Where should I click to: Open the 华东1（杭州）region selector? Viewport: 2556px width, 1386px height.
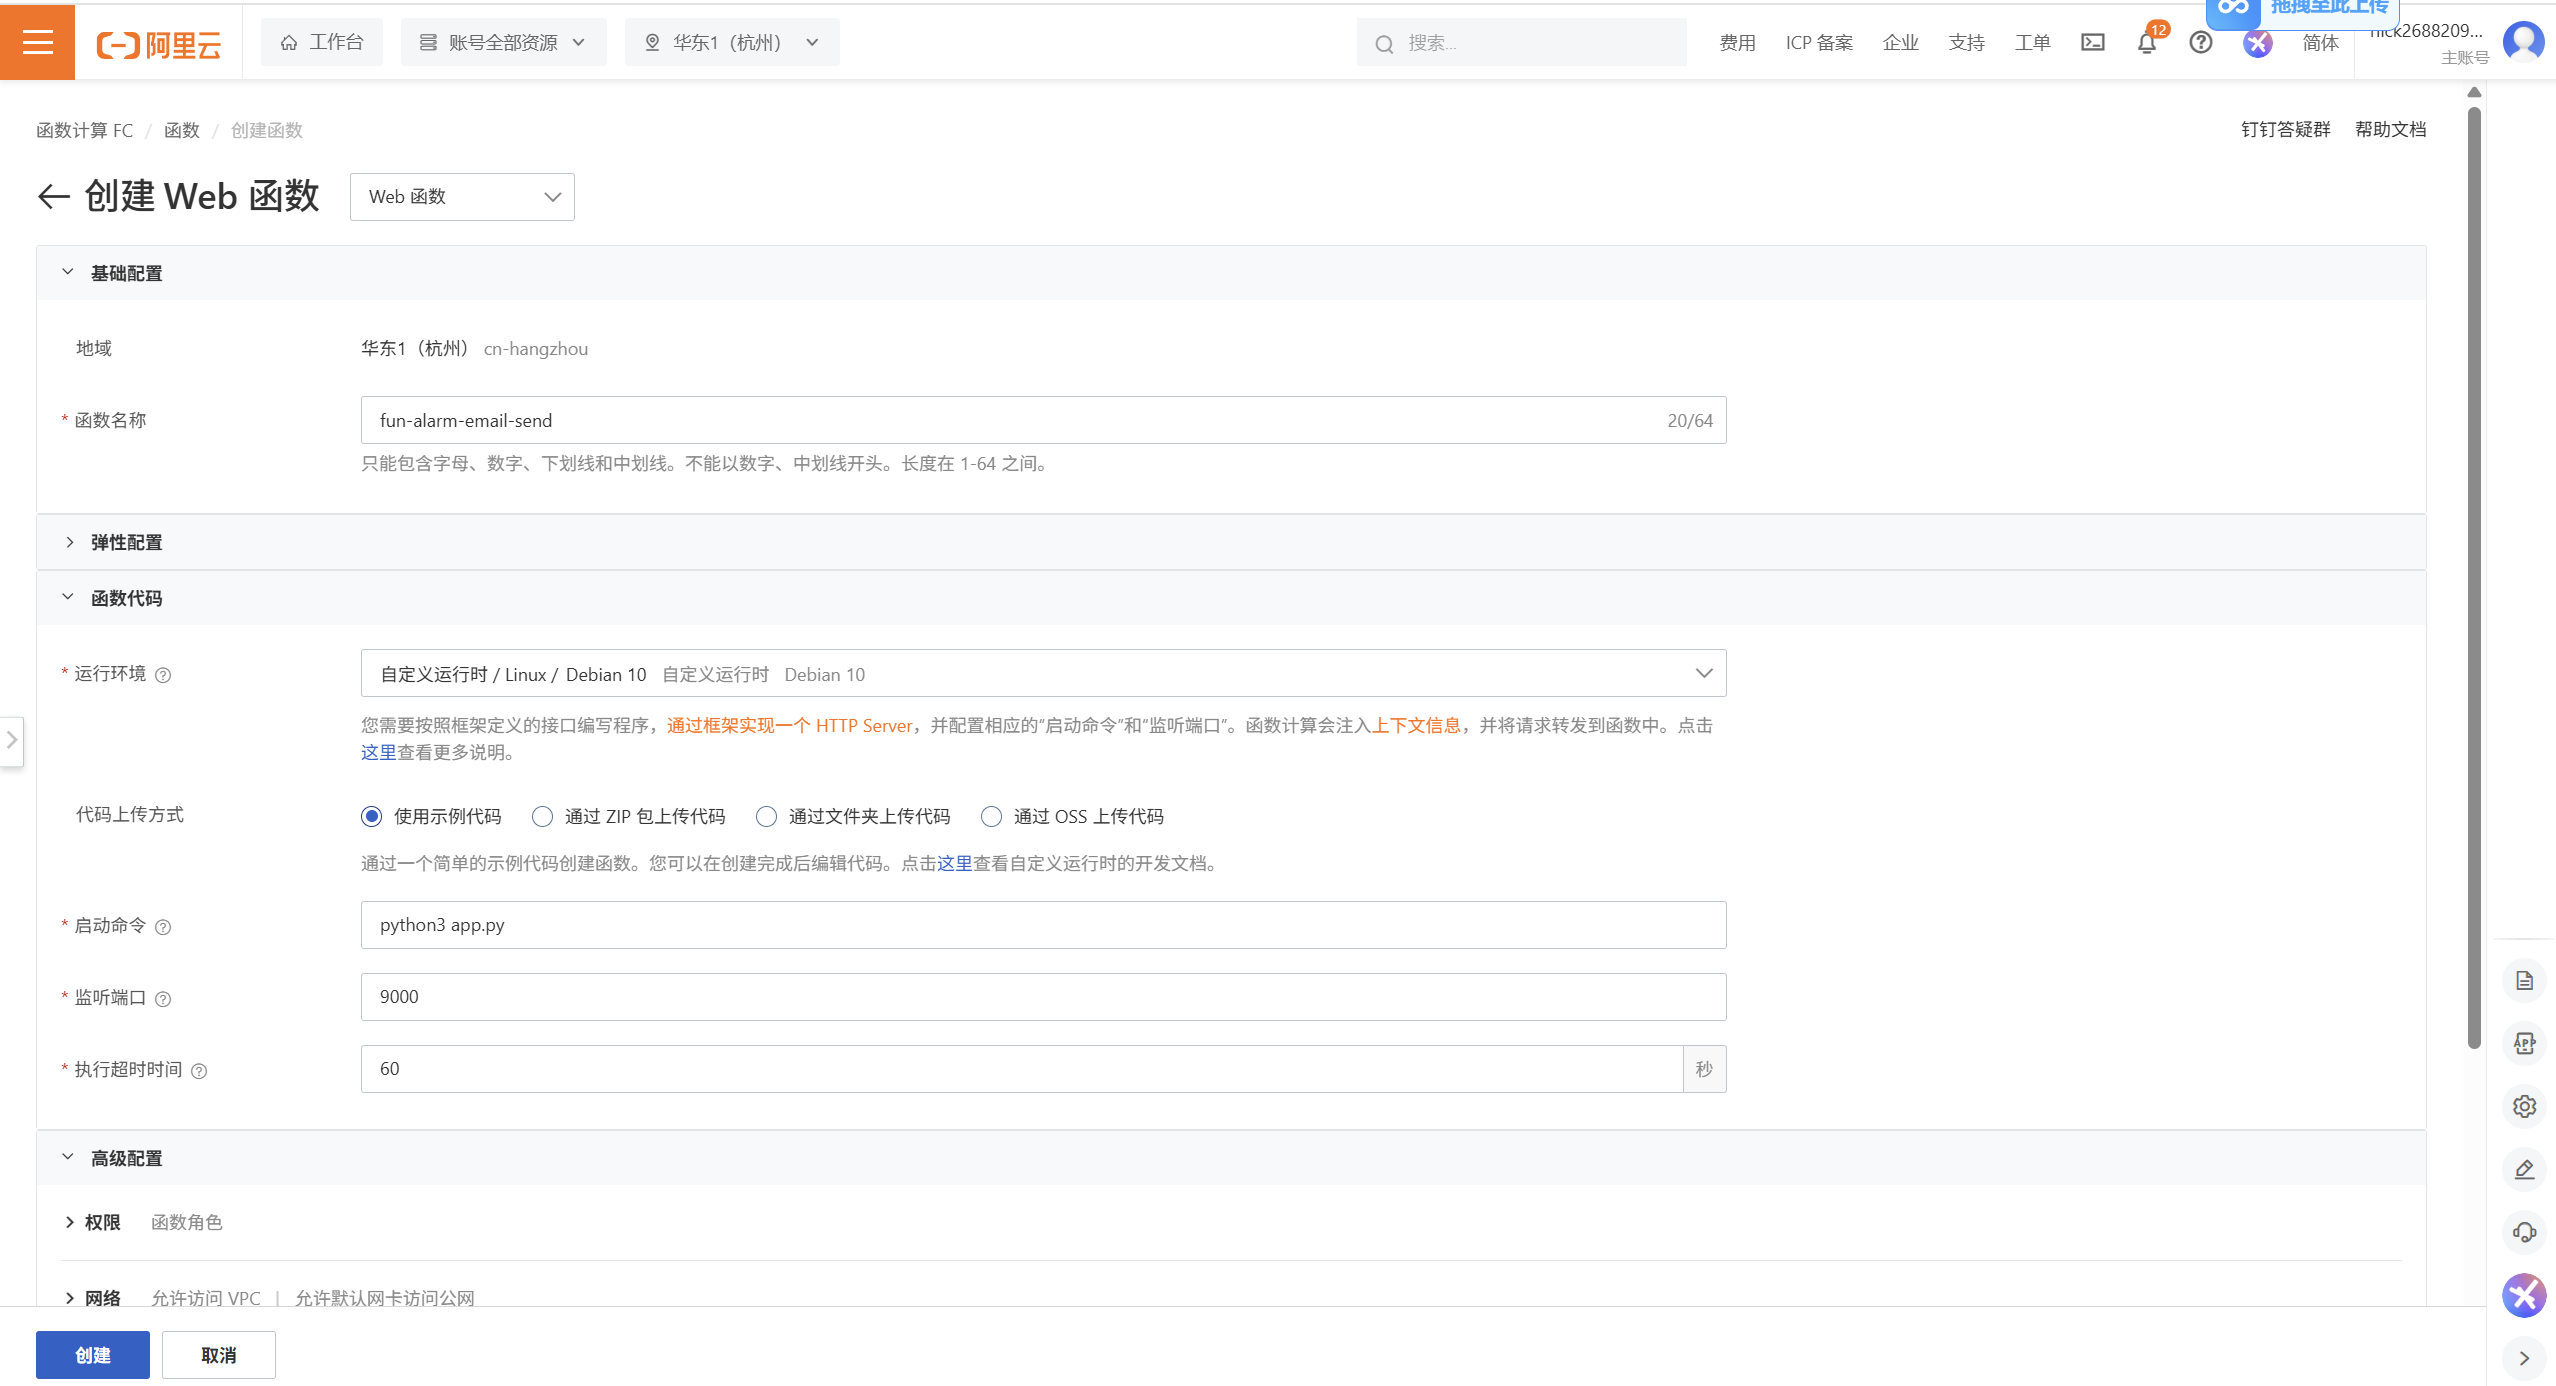732,42
